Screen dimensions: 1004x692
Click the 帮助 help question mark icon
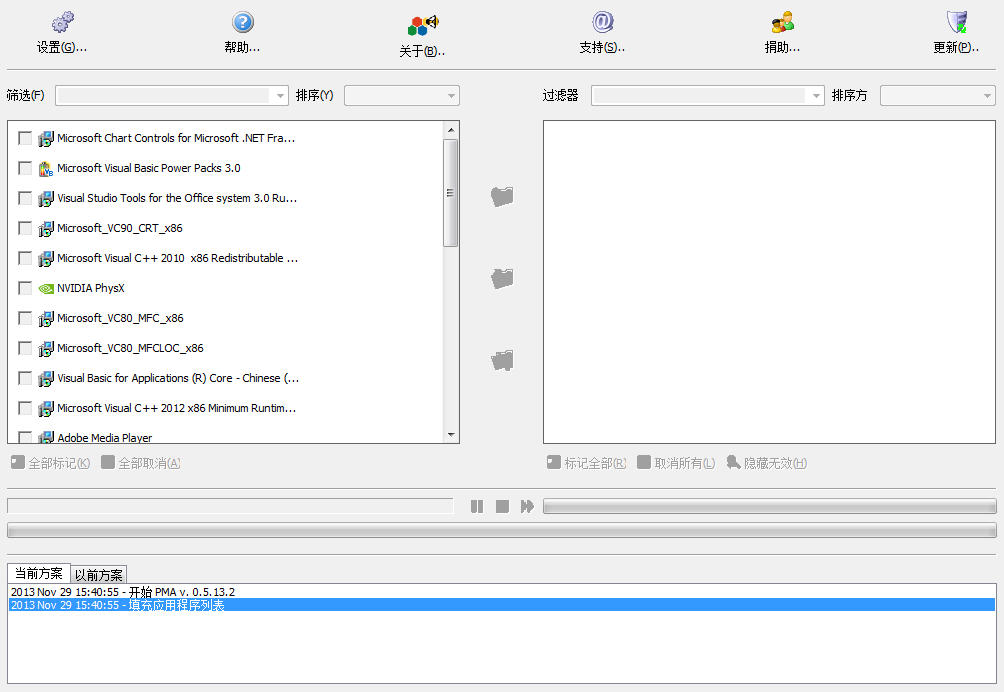pyautogui.click(x=242, y=23)
